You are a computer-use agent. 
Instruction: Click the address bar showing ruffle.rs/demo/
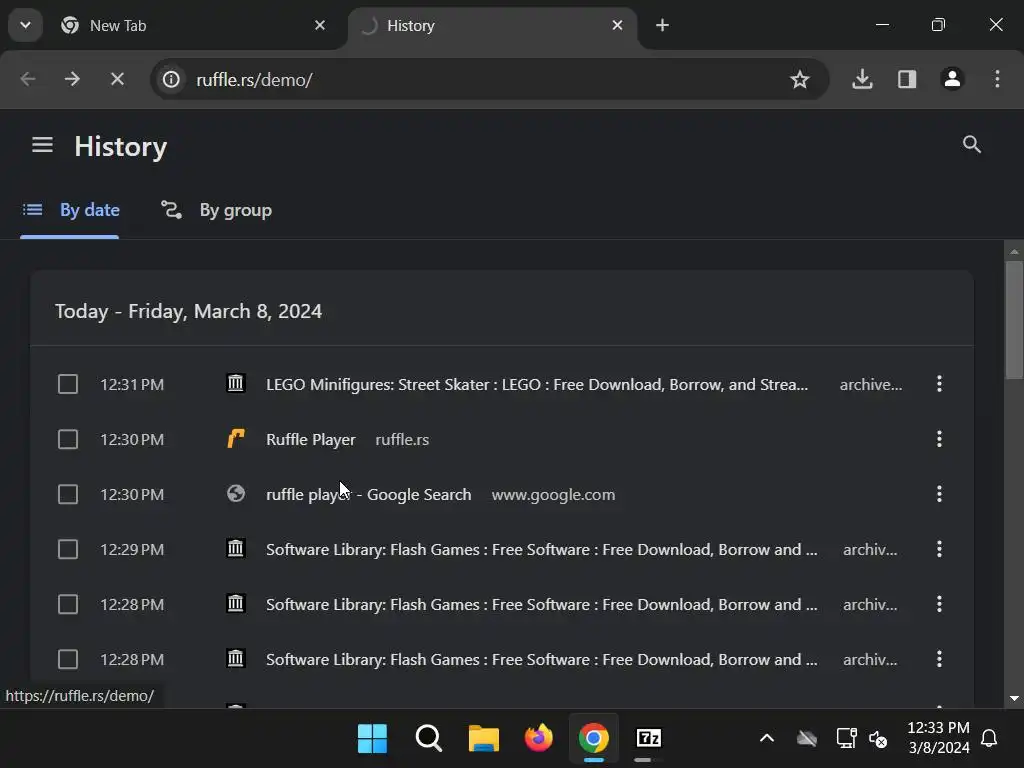coord(490,79)
